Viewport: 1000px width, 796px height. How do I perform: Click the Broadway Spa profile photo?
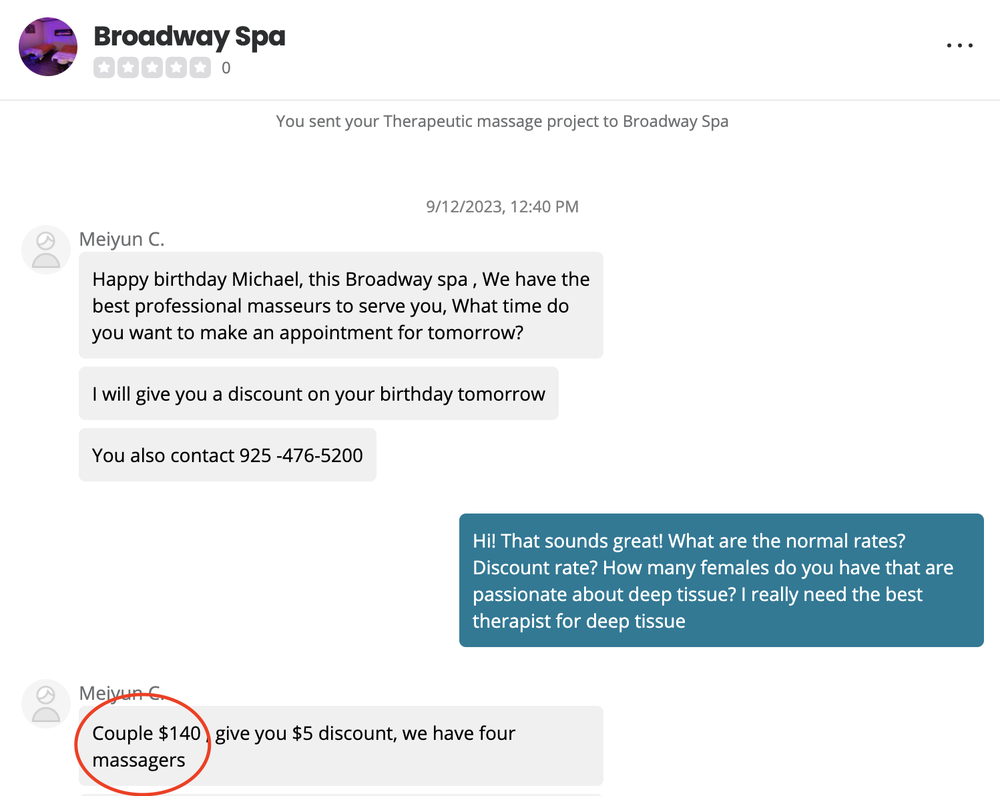[48, 47]
